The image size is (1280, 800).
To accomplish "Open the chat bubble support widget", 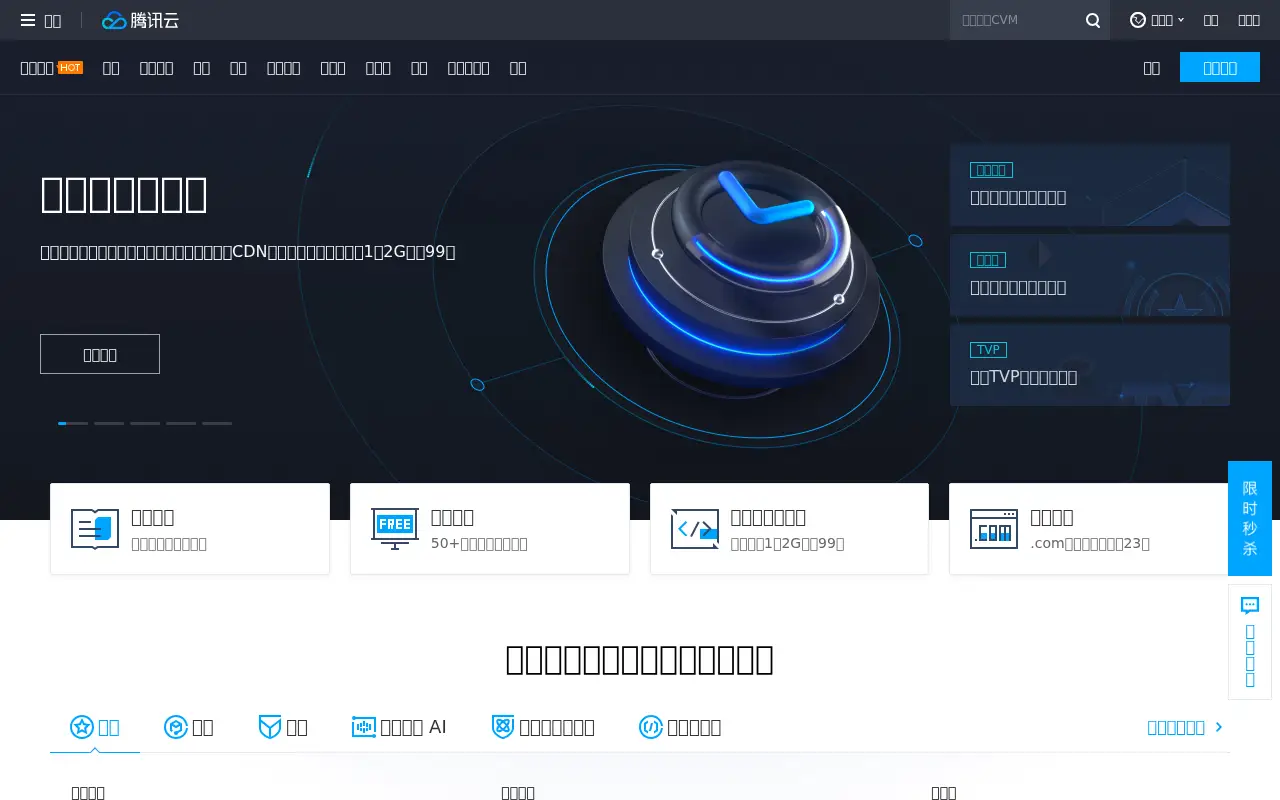I will pos(1249,642).
